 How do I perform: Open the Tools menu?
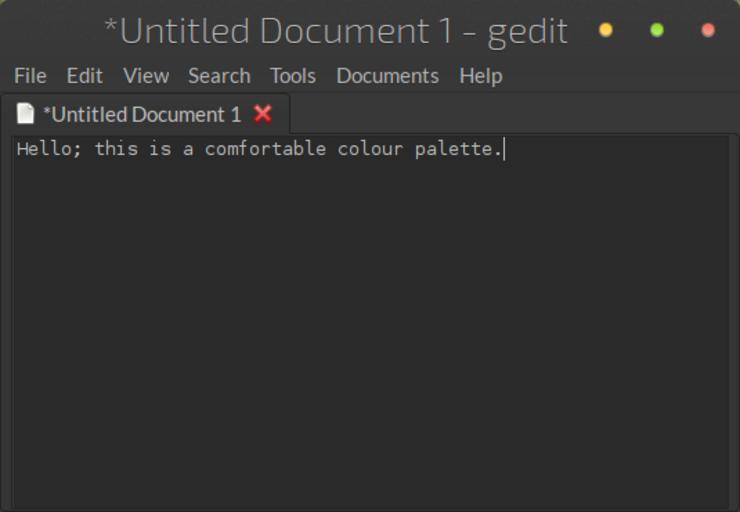(x=292, y=76)
